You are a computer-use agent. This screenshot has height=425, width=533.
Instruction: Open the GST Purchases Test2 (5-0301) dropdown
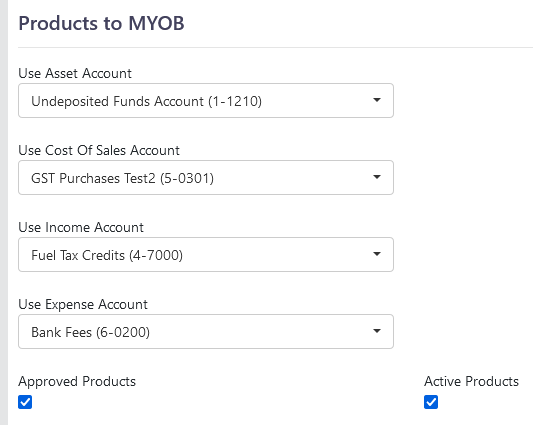[x=206, y=177]
